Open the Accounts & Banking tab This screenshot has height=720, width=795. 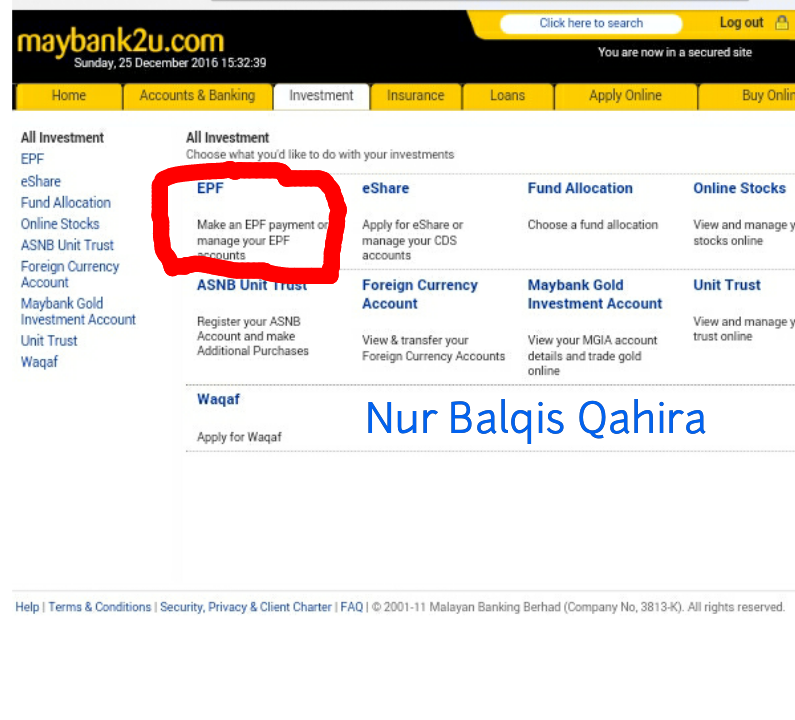pyautogui.click(x=197, y=96)
